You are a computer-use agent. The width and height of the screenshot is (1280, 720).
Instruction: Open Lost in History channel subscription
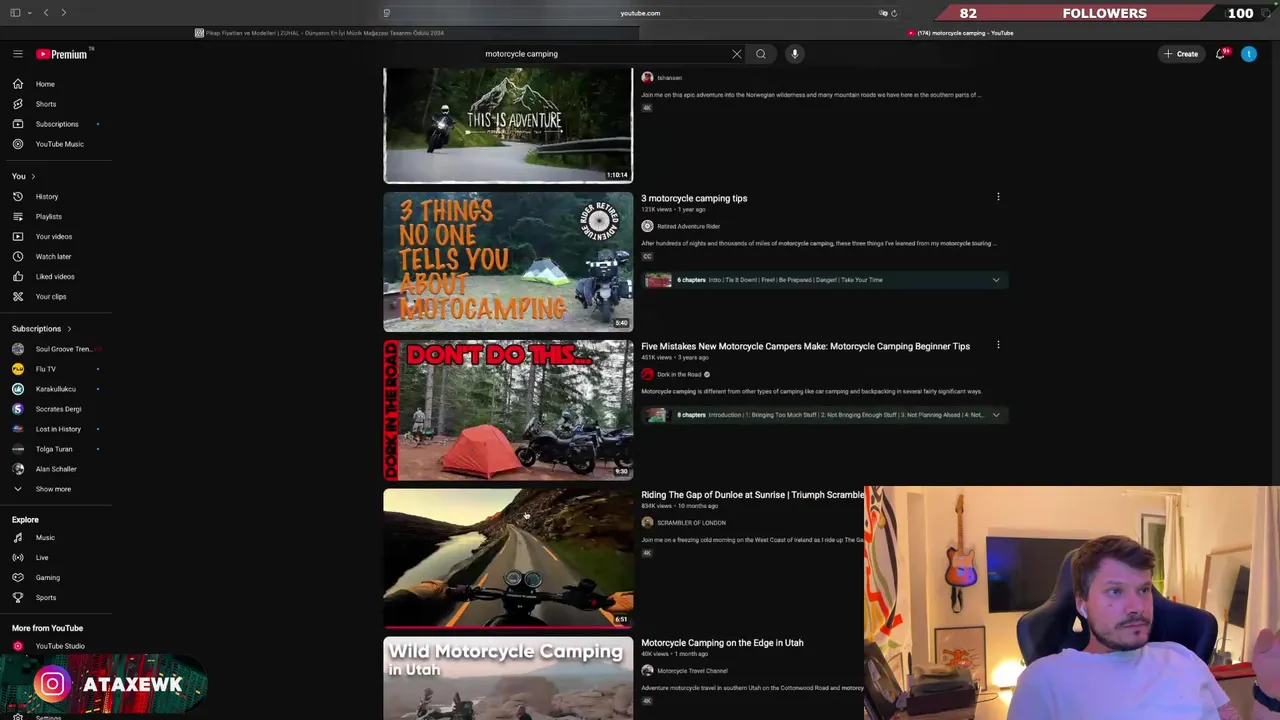56,429
